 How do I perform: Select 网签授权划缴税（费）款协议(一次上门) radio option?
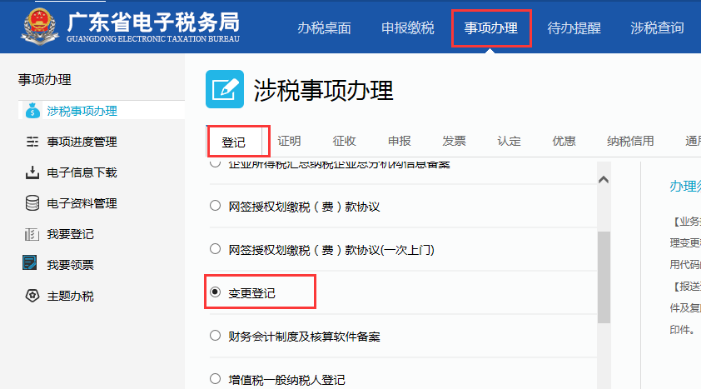215,249
